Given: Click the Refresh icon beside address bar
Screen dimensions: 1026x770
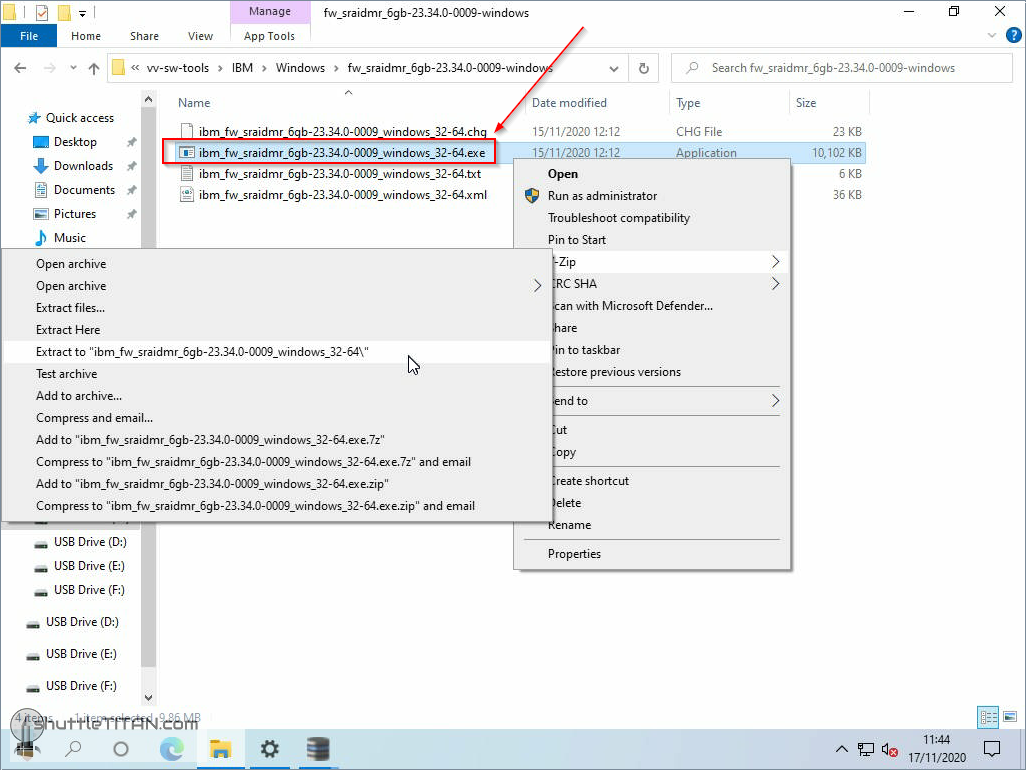Looking at the screenshot, I should [644, 68].
